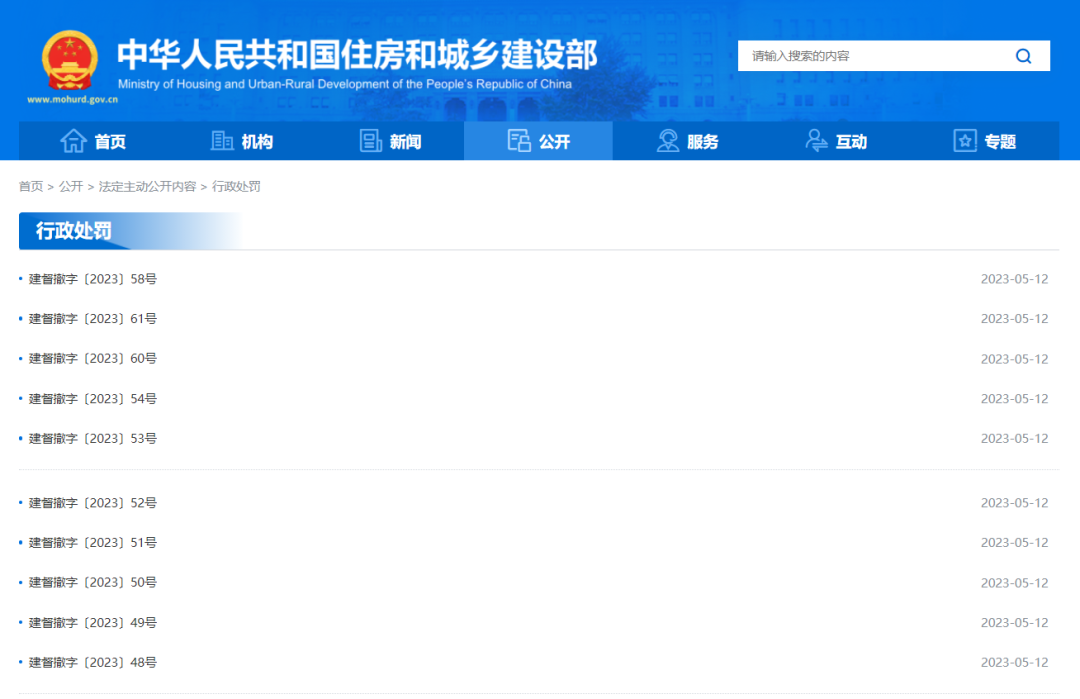Click the date beside 48号 entry
This screenshot has width=1080, height=699.
(1015, 663)
